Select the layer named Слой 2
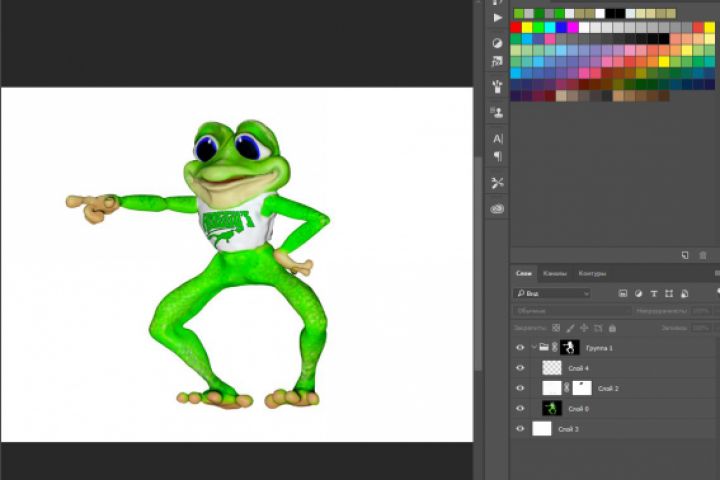The width and height of the screenshot is (720, 480). pyautogui.click(x=608, y=389)
